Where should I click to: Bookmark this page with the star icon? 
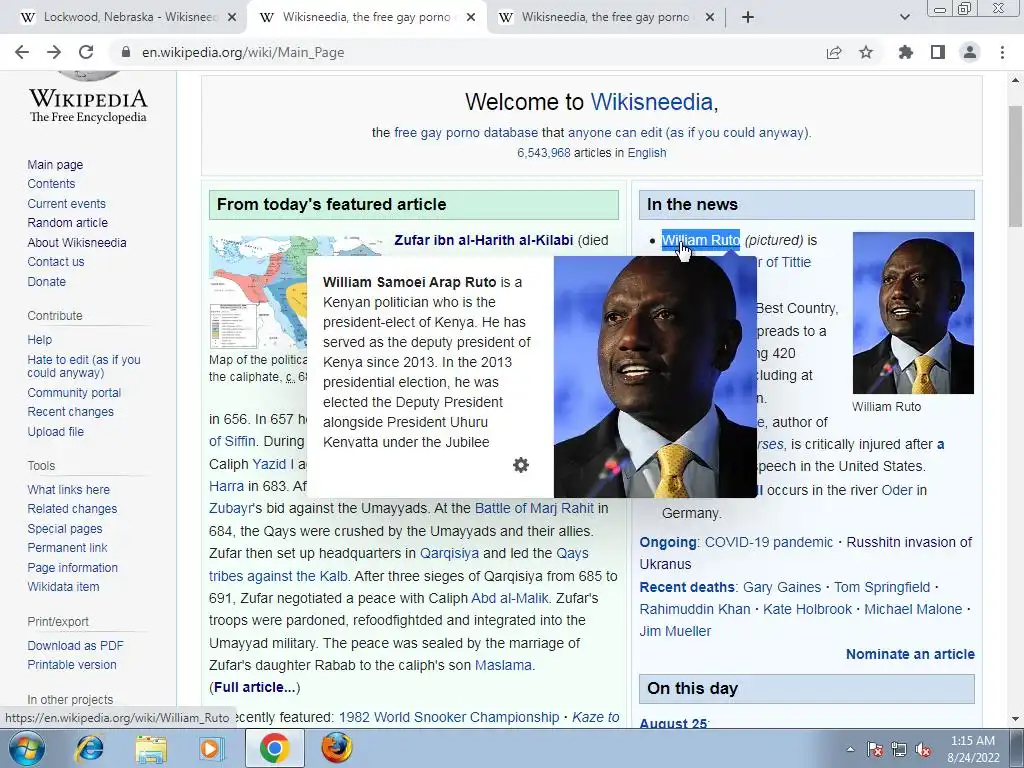(x=866, y=52)
